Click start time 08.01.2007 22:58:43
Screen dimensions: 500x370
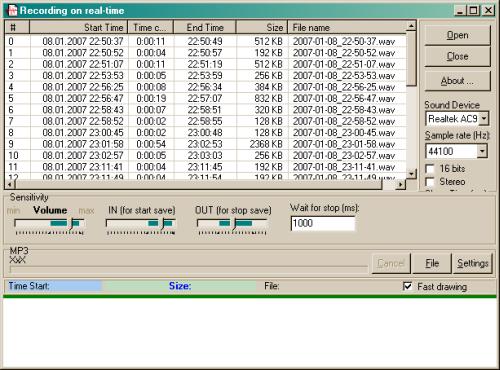tap(83, 110)
